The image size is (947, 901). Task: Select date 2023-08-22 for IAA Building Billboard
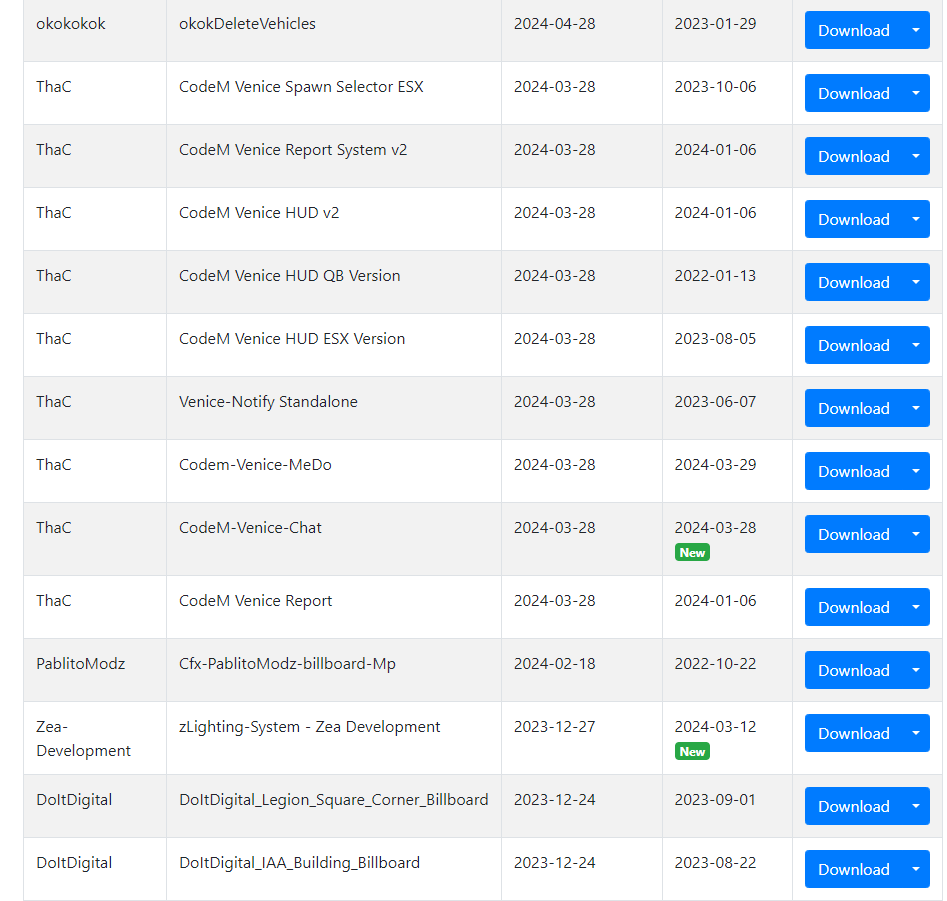coord(715,862)
